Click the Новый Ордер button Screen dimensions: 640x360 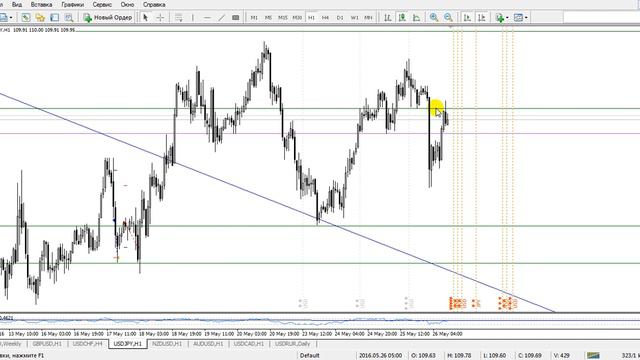(x=108, y=18)
